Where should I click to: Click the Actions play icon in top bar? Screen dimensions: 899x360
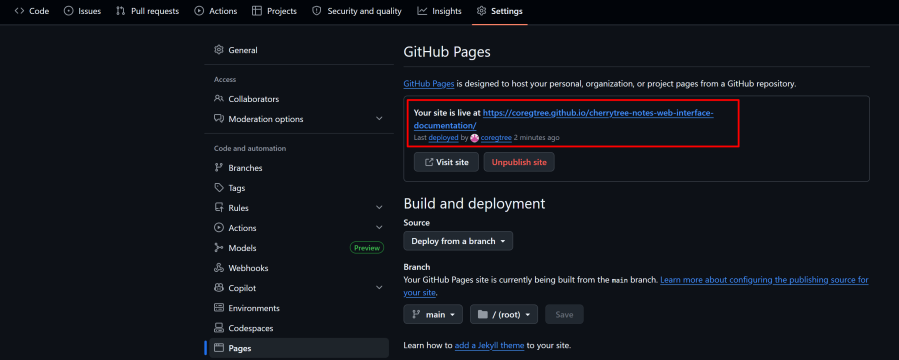coord(199,11)
